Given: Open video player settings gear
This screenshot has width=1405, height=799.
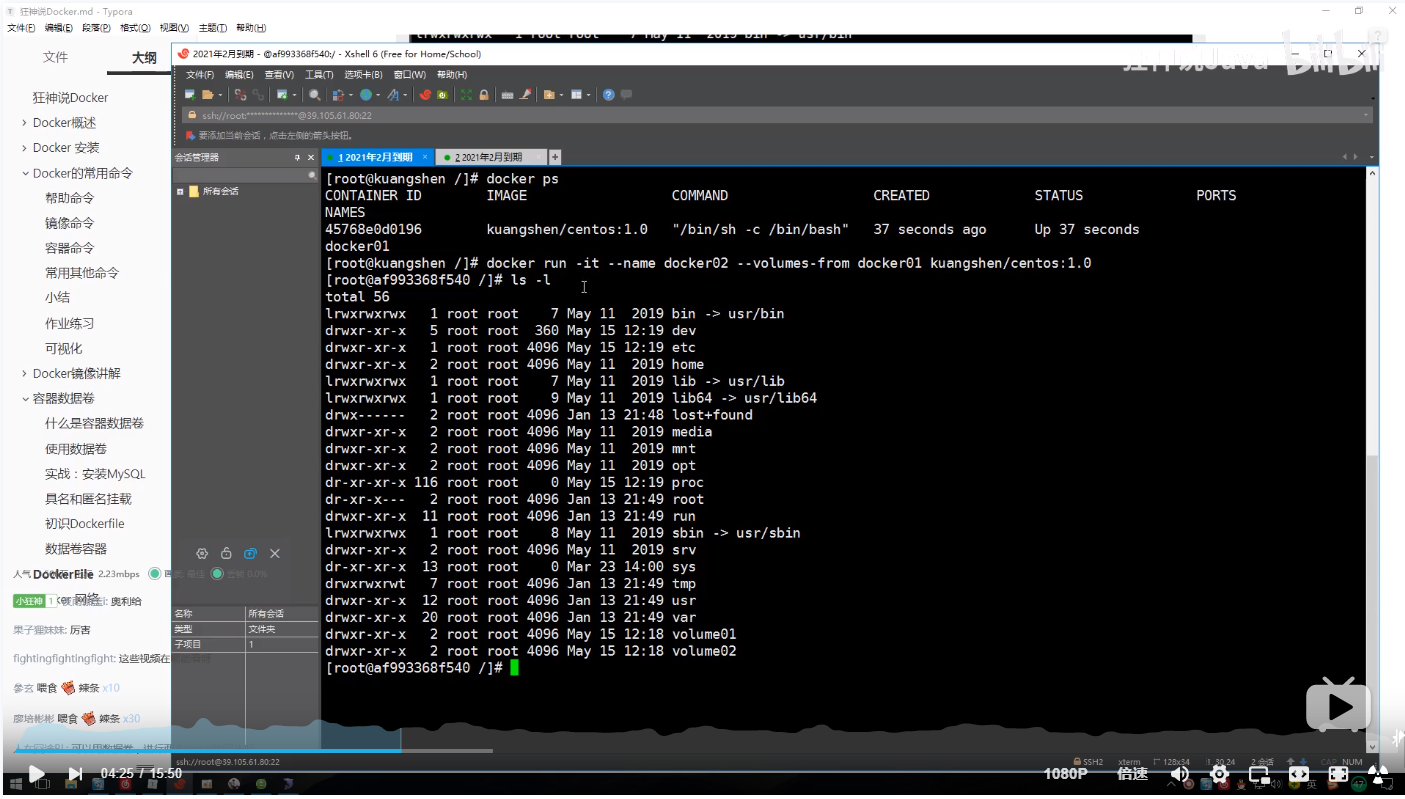Looking at the screenshot, I should click(1219, 773).
